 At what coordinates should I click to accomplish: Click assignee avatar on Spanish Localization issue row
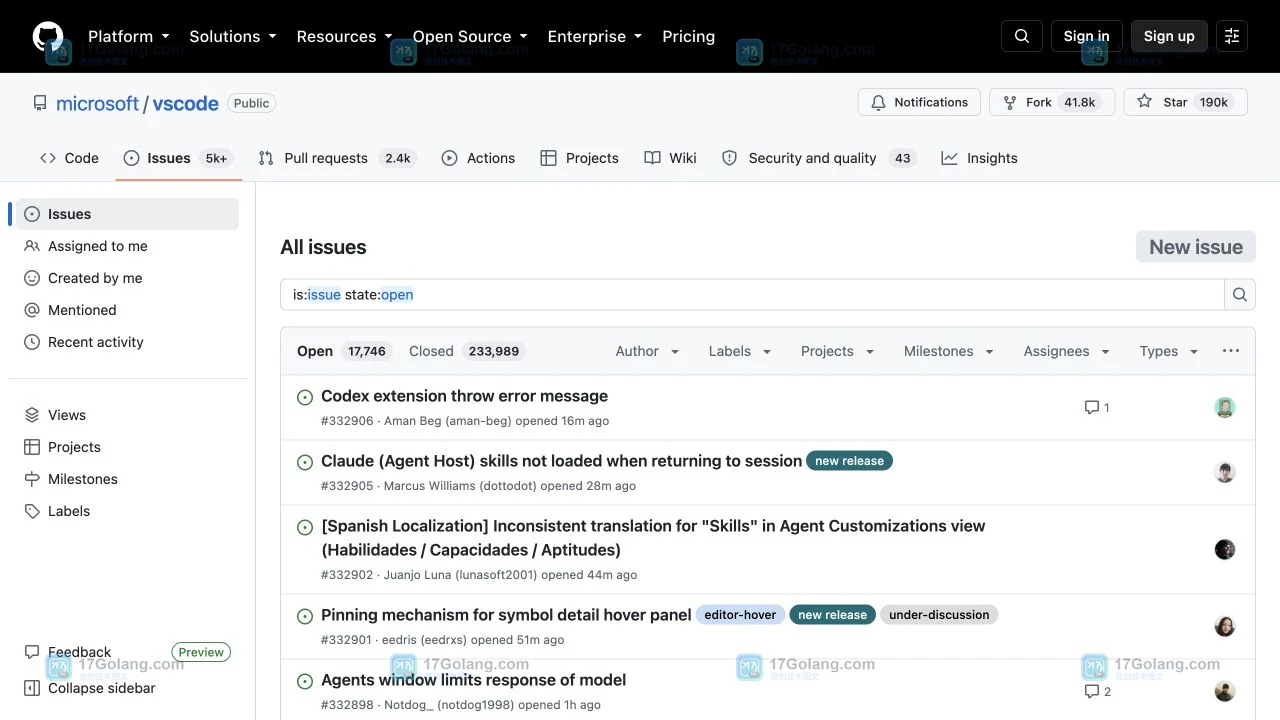coord(1225,549)
